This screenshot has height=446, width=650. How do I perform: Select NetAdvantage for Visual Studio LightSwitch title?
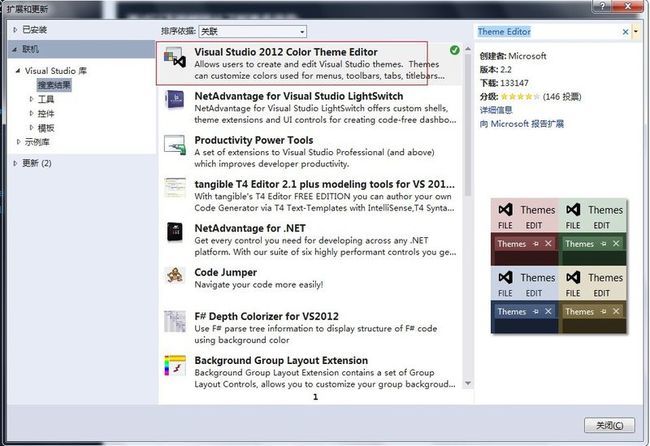click(x=298, y=96)
